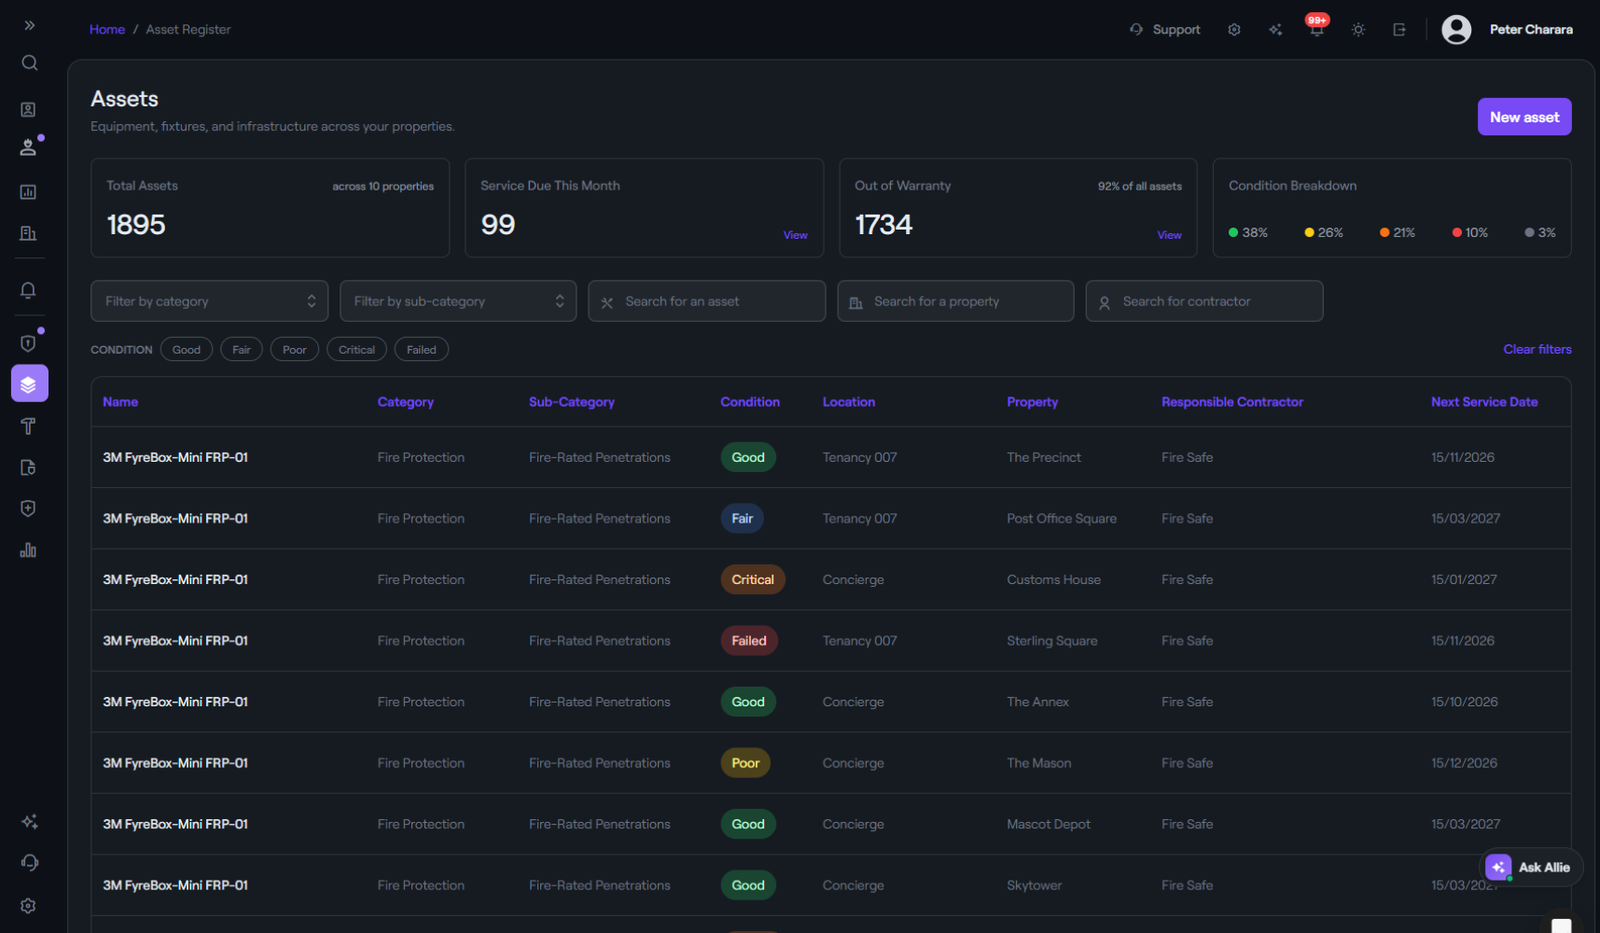The width and height of the screenshot is (1600, 933).
Task: Open the sidebar alerts bell icon
Action: tap(28, 290)
